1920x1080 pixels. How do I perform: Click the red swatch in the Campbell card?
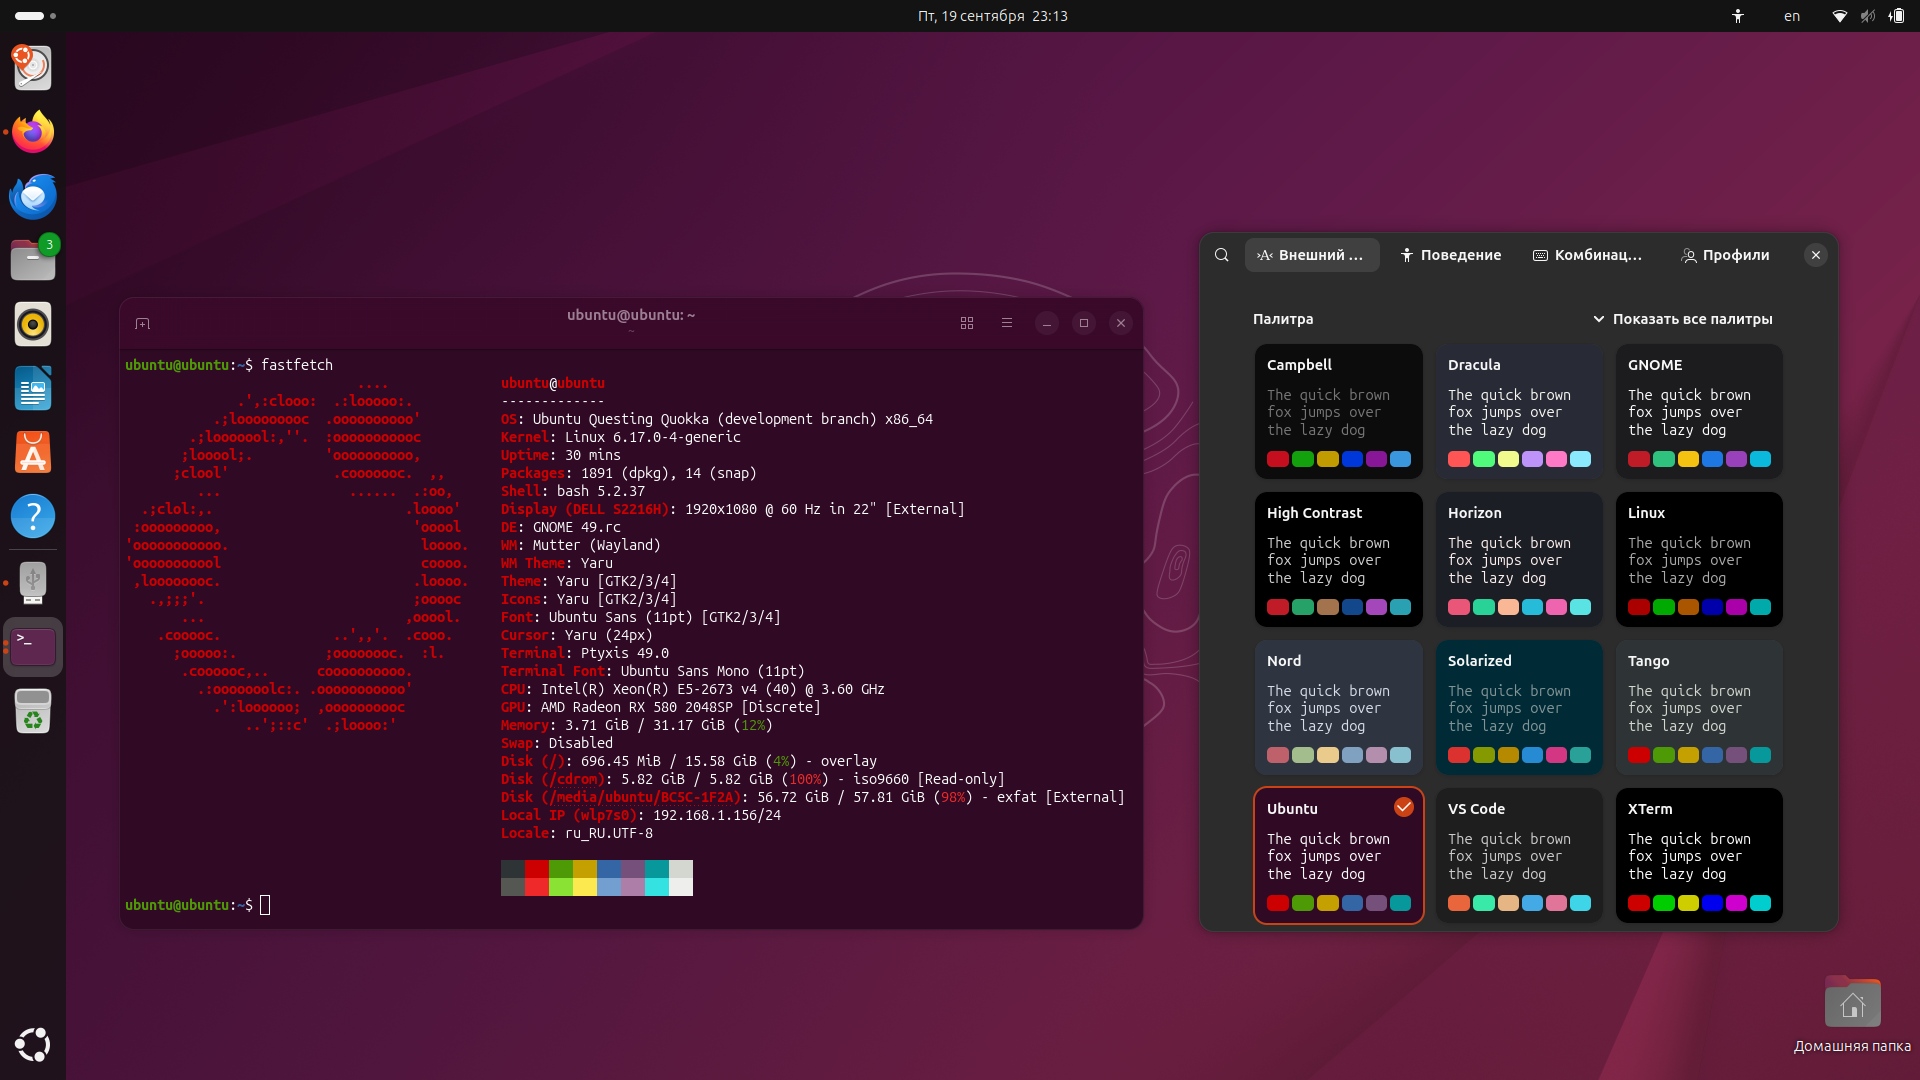click(1278, 459)
